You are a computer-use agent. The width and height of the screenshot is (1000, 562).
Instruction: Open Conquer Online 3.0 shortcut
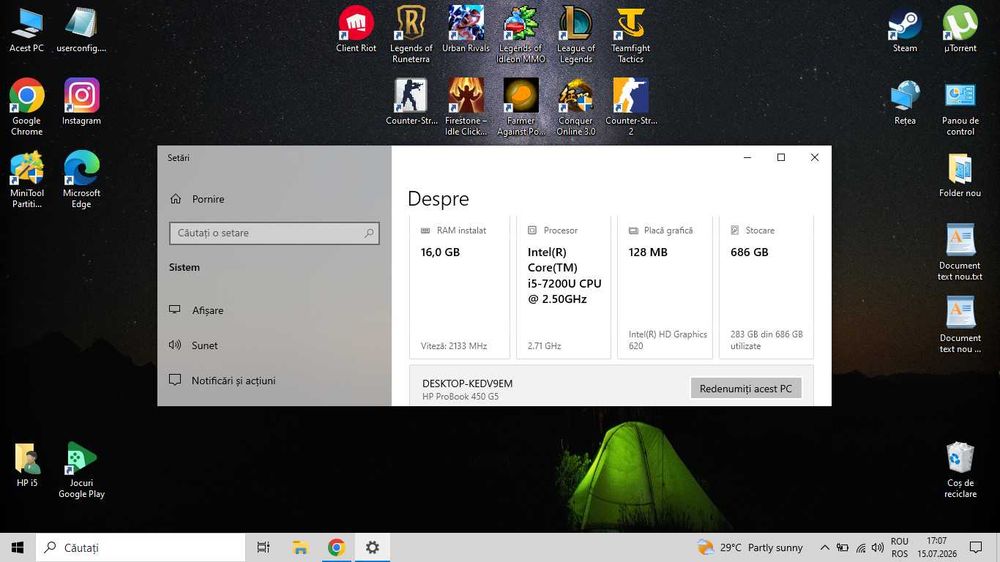tap(576, 107)
